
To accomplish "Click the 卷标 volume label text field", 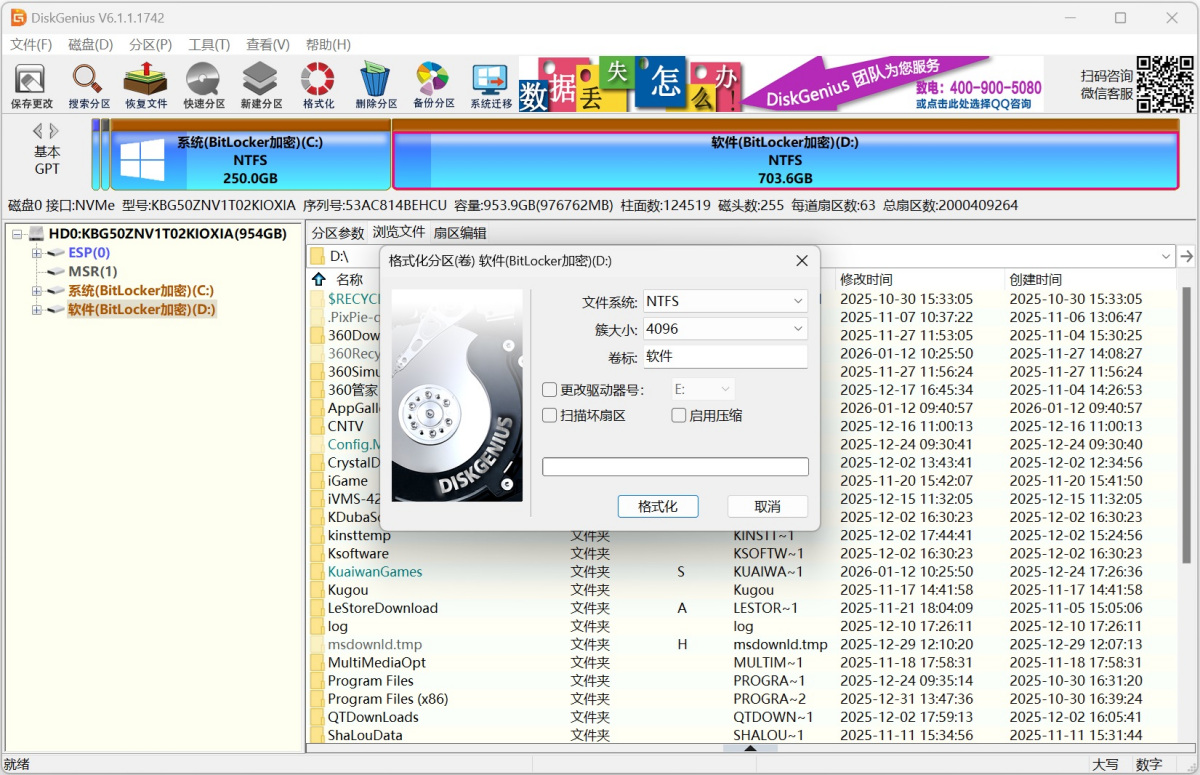I will tap(724, 356).
